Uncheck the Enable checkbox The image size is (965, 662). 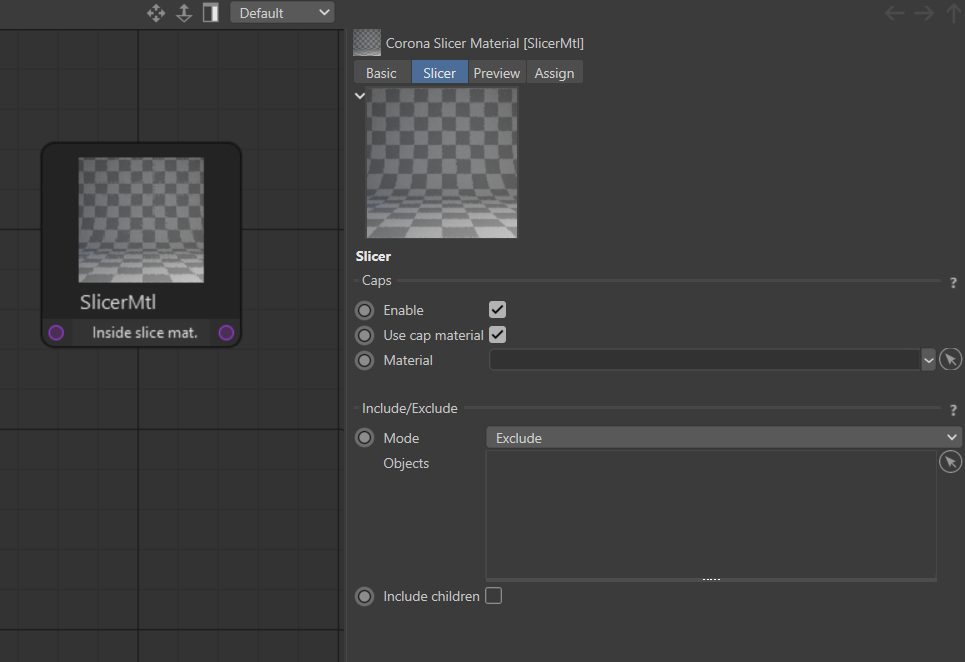497,309
